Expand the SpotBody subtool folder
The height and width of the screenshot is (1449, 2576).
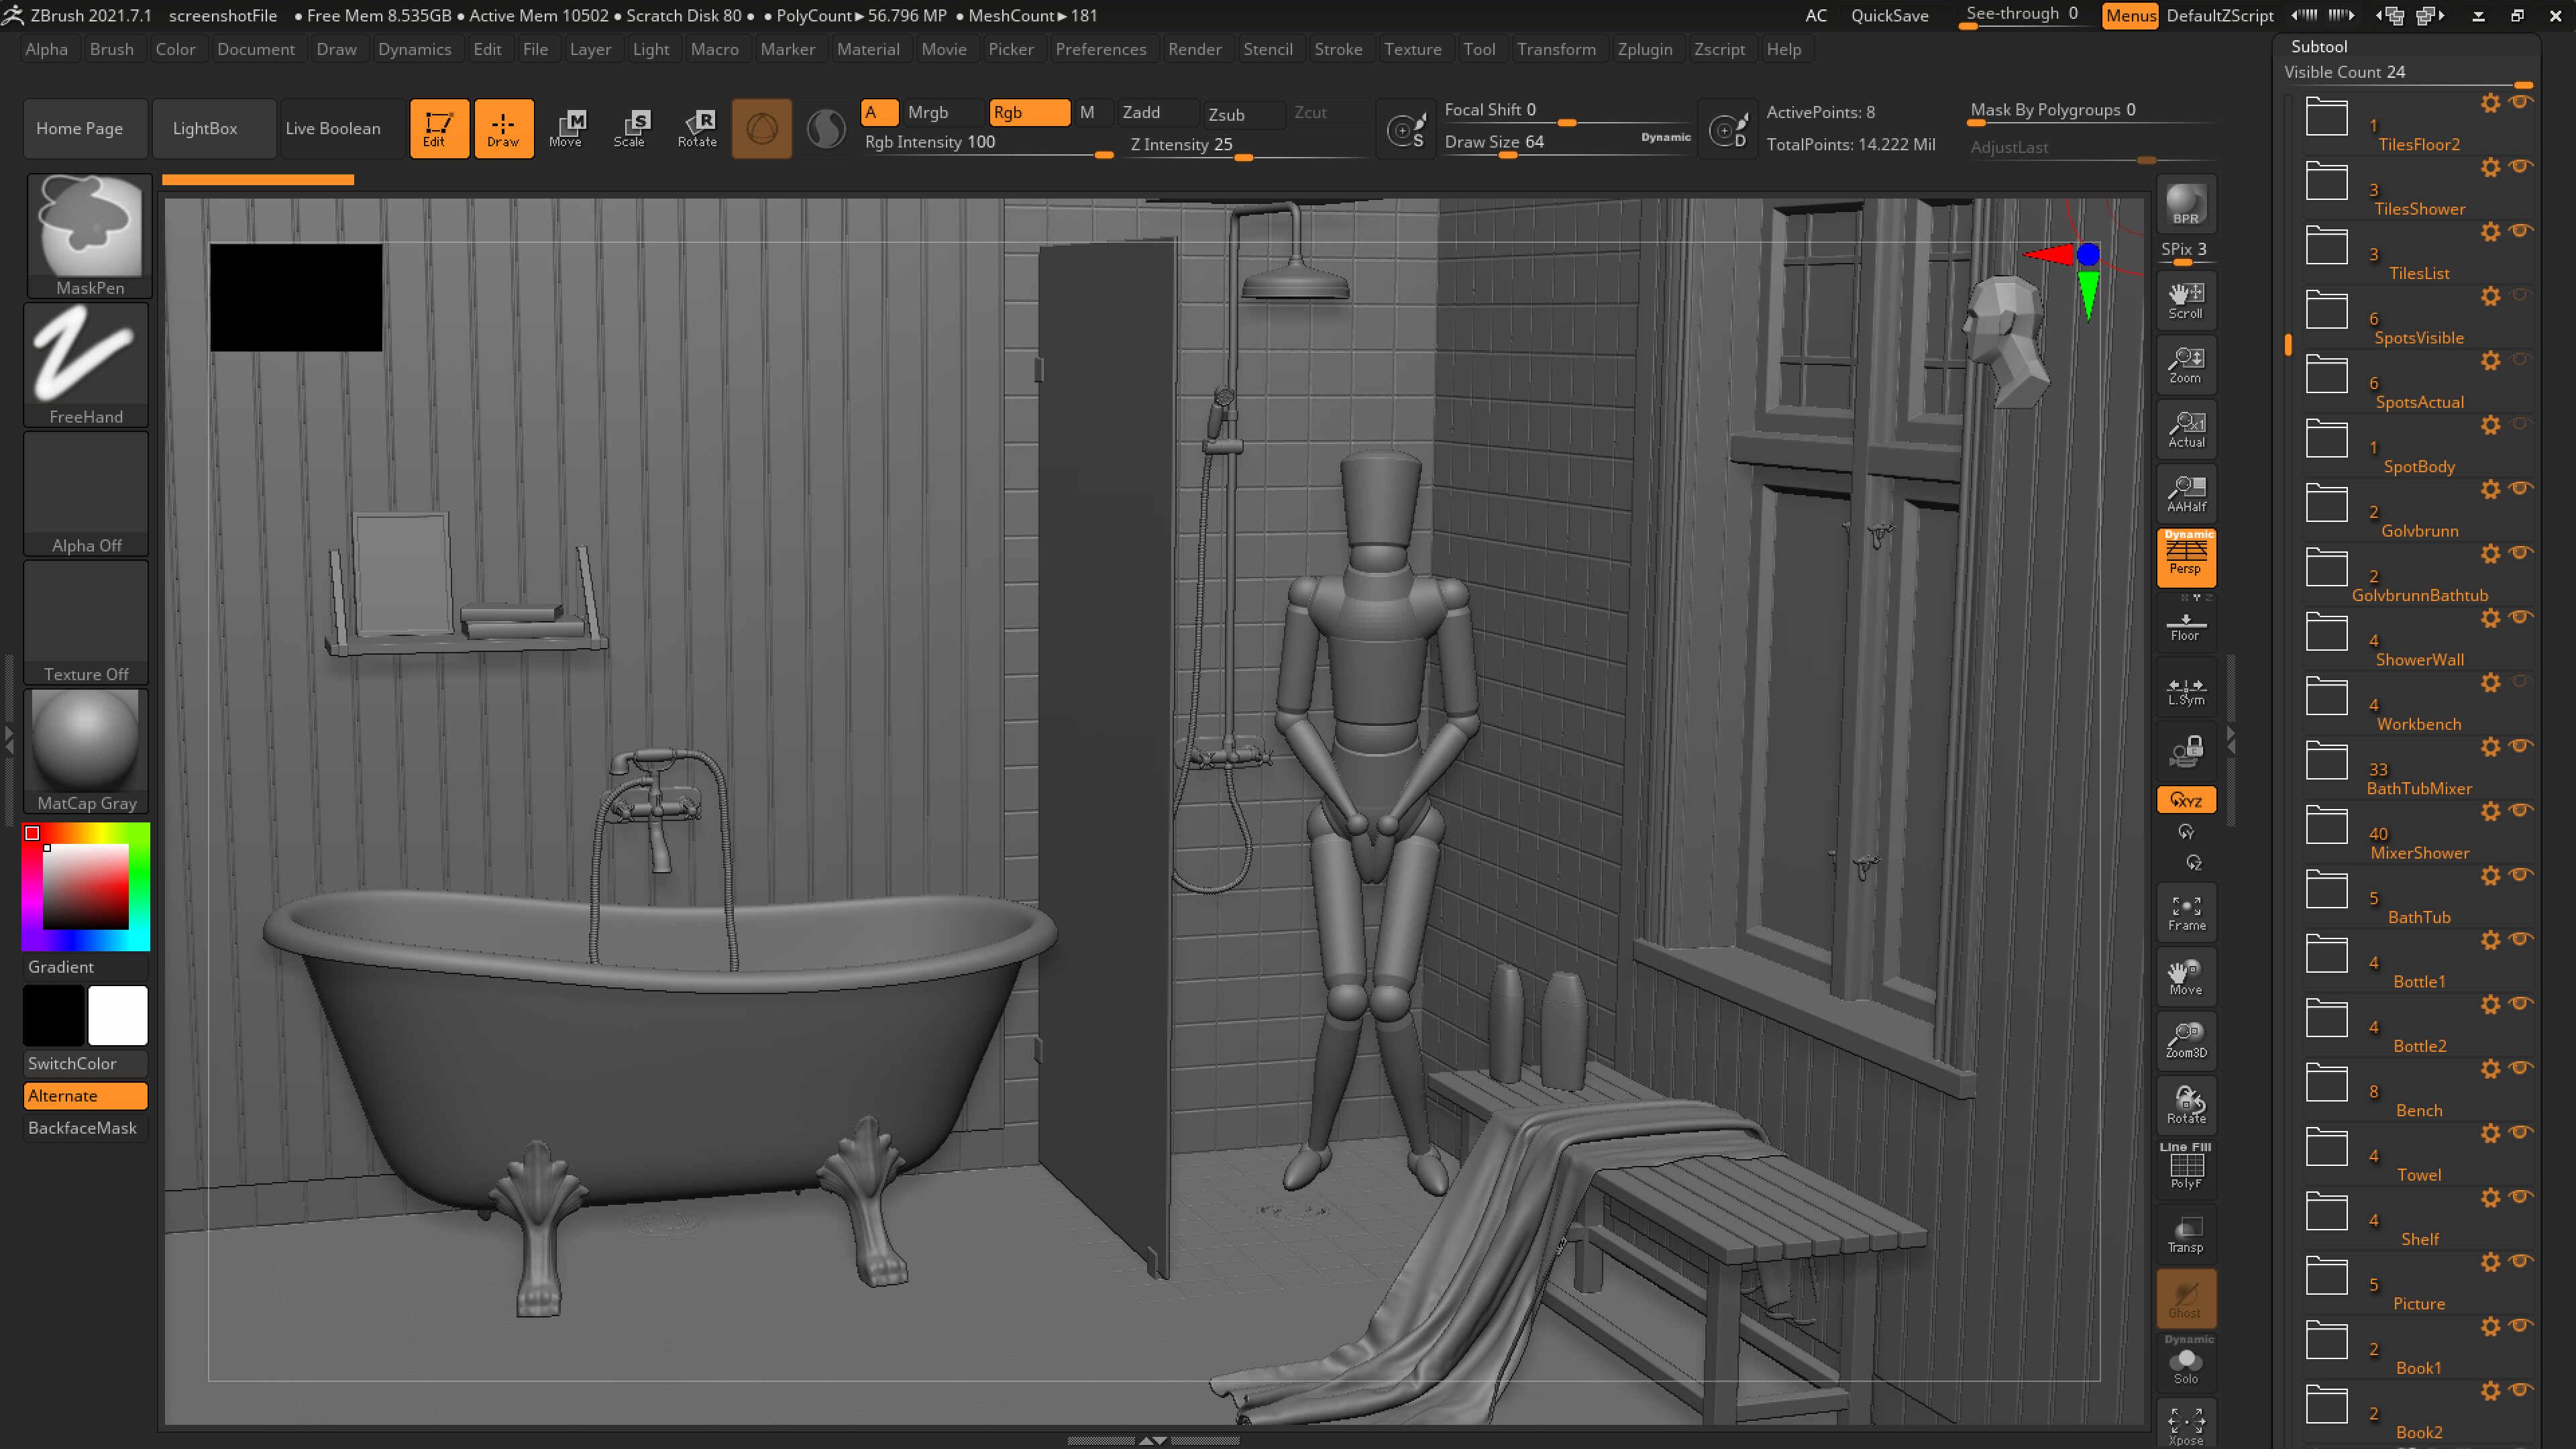(x=2326, y=438)
